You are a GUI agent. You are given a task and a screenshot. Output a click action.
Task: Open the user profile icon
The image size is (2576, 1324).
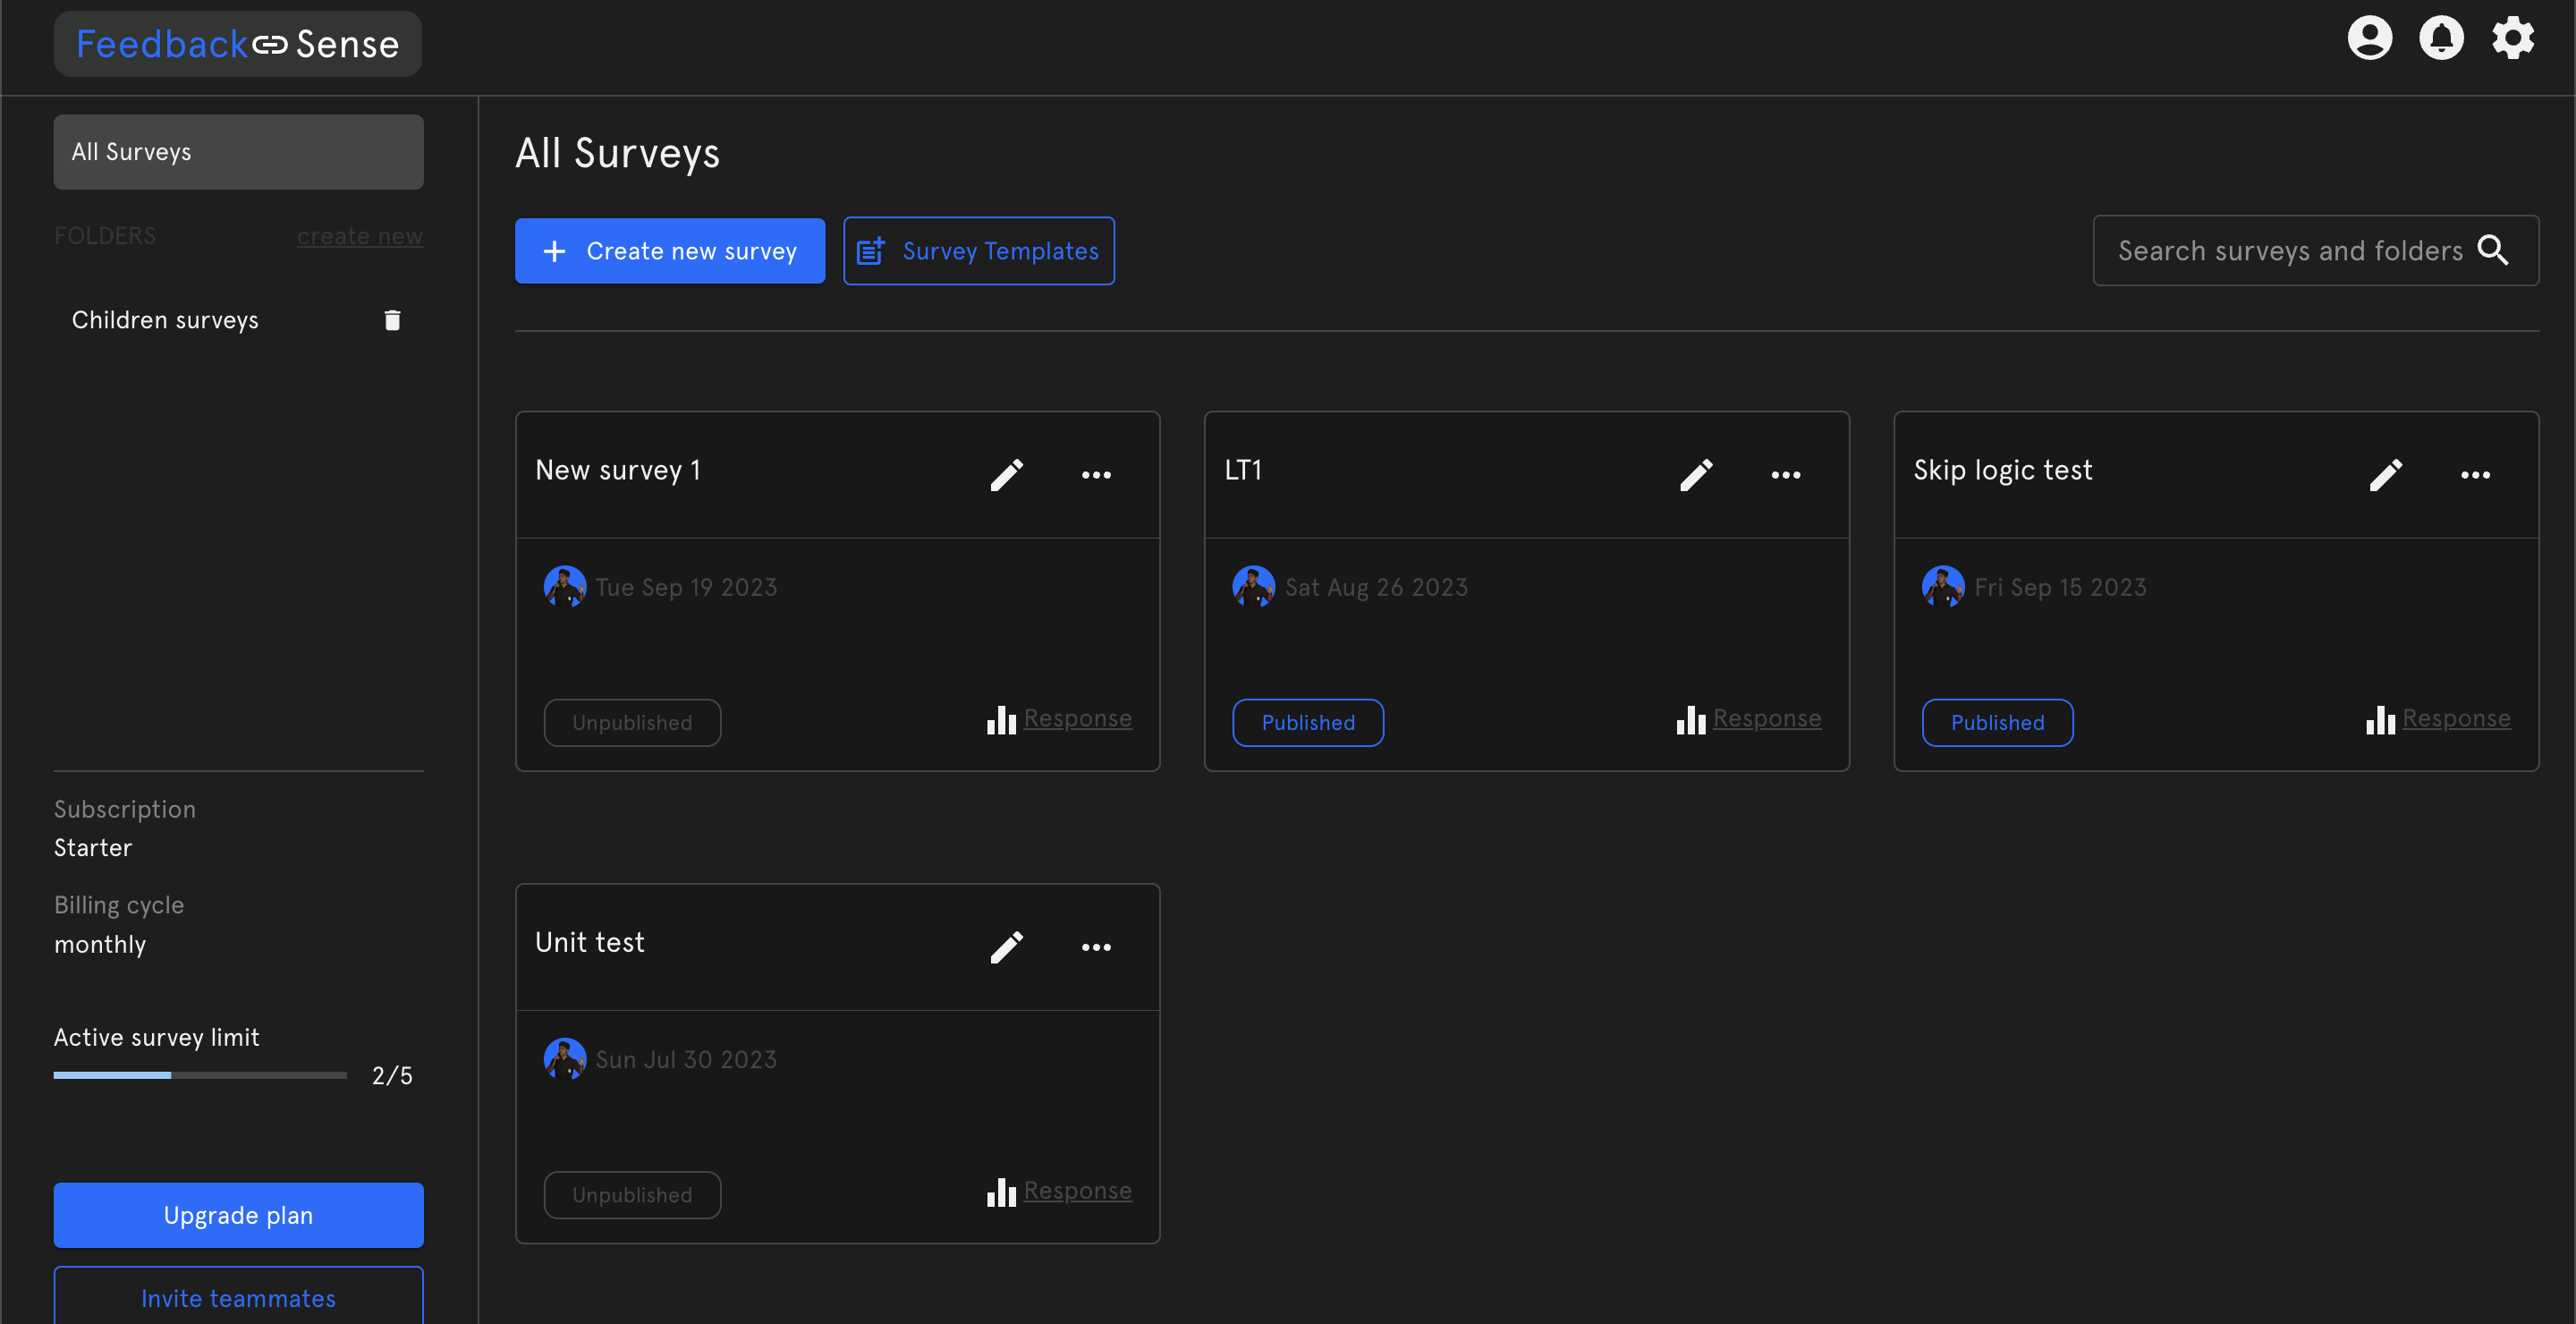coord(2369,39)
